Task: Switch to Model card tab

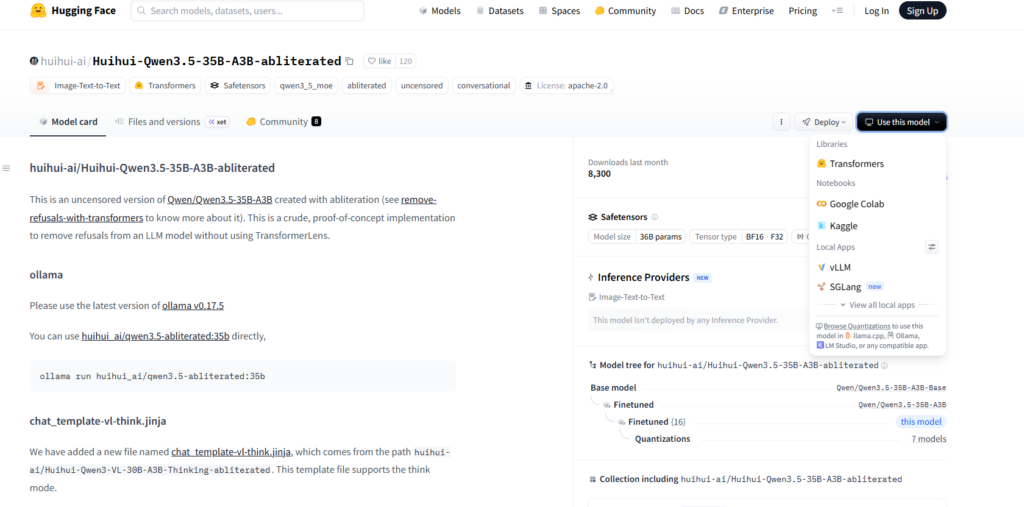Action: (x=68, y=122)
